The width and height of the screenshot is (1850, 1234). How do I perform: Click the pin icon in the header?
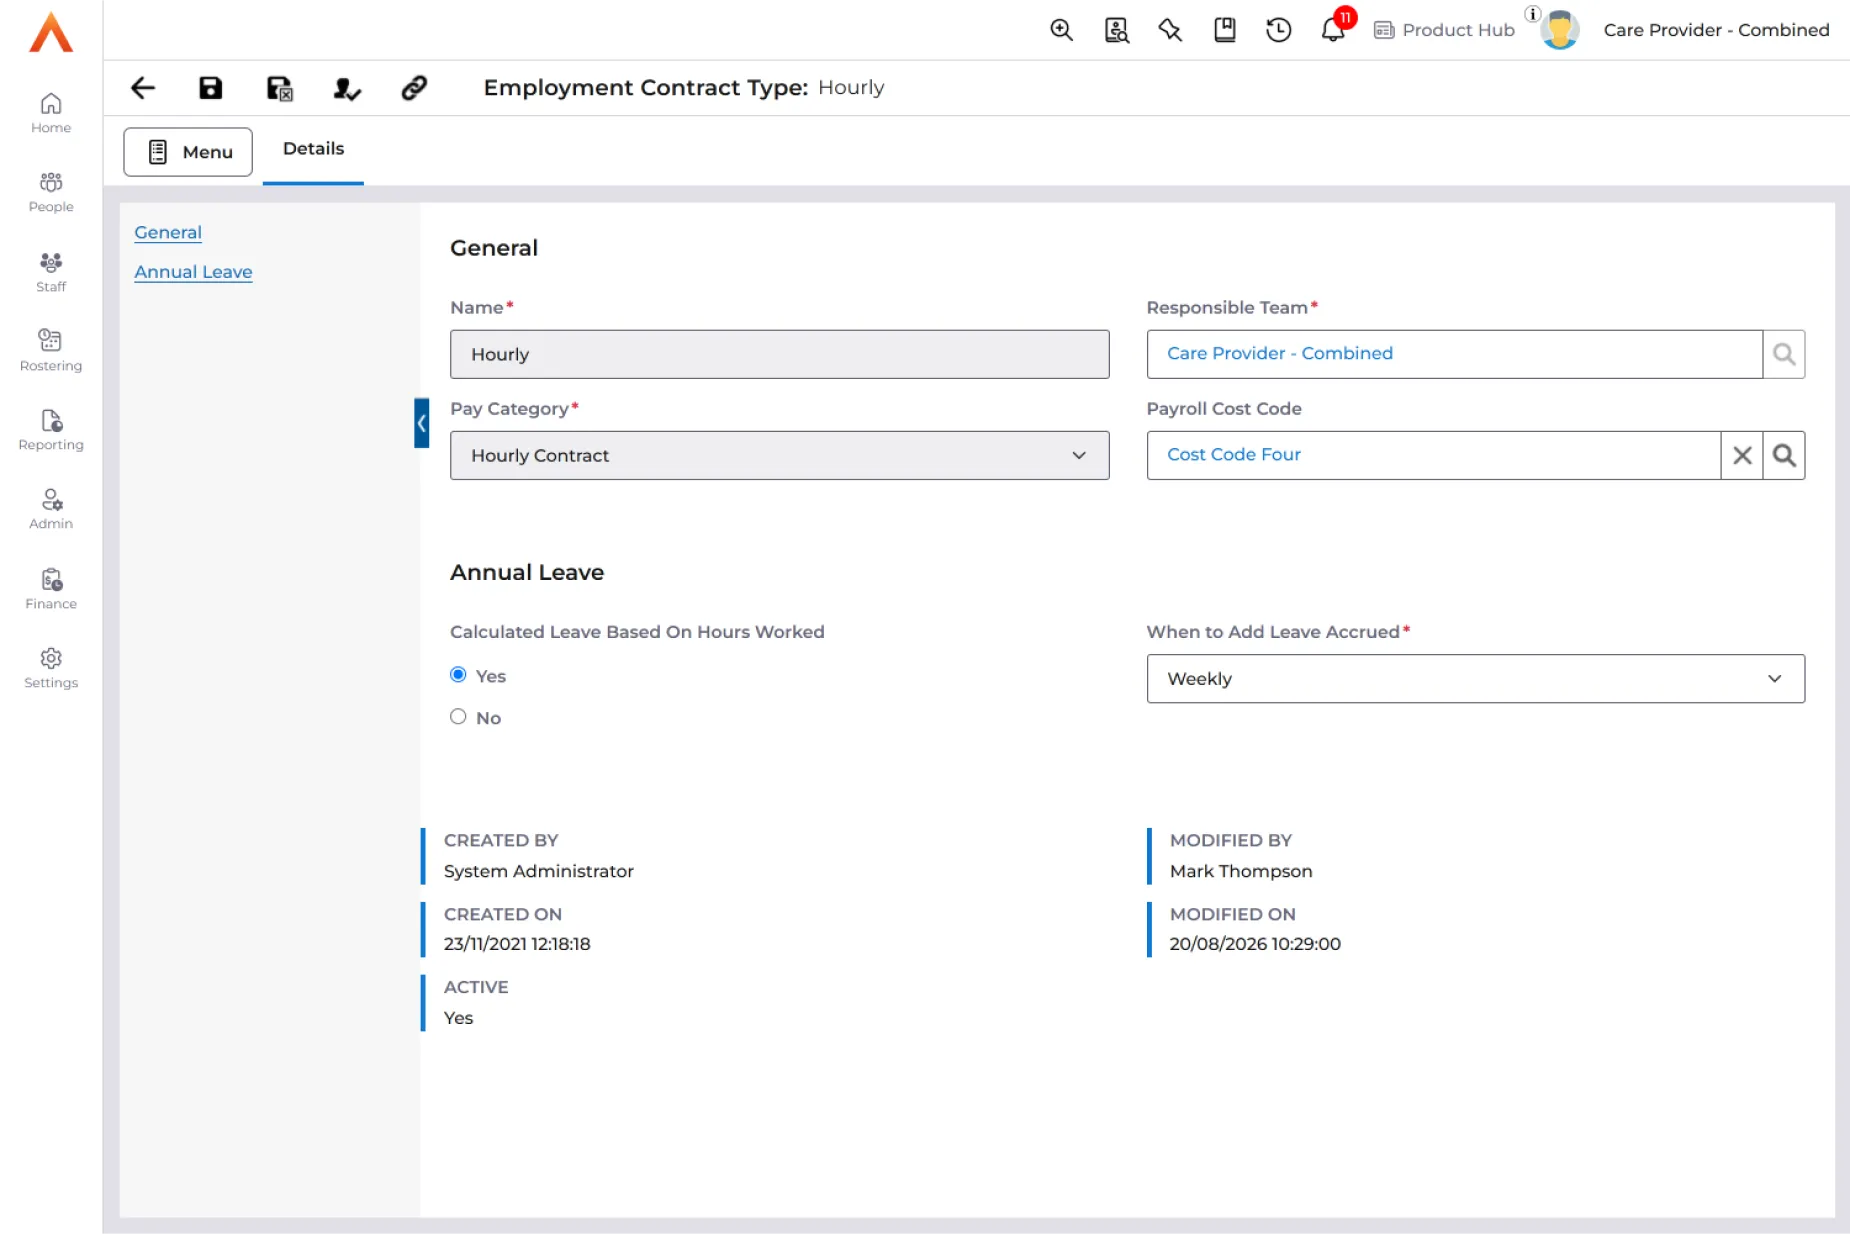(x=1170, y=30)
